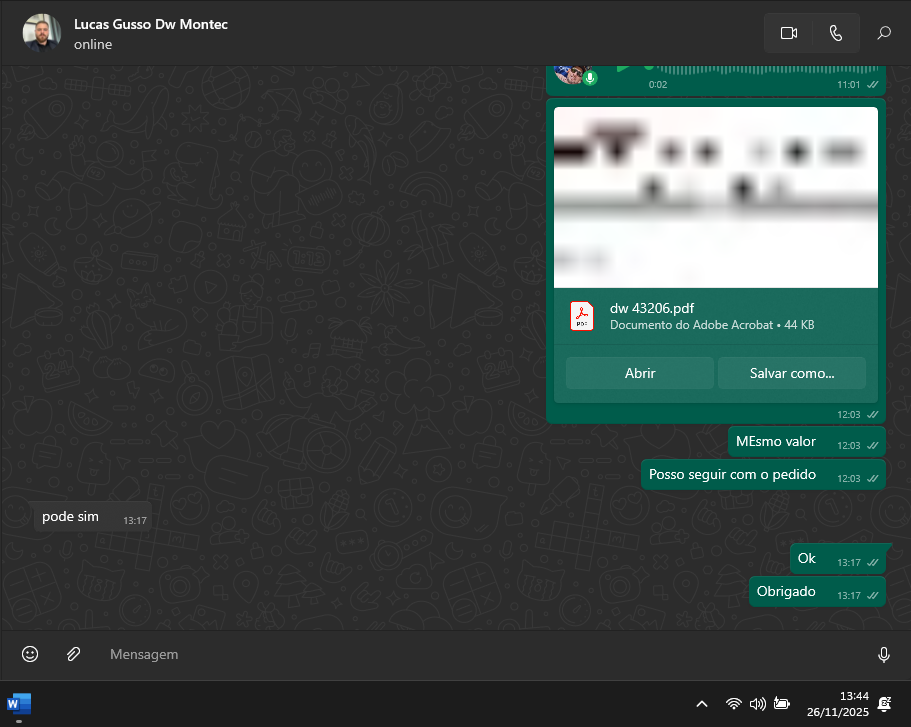Viewport: 911px width, 727px height.
Task: Click the Mensagem text input field
Action: [x=480, y=654]
